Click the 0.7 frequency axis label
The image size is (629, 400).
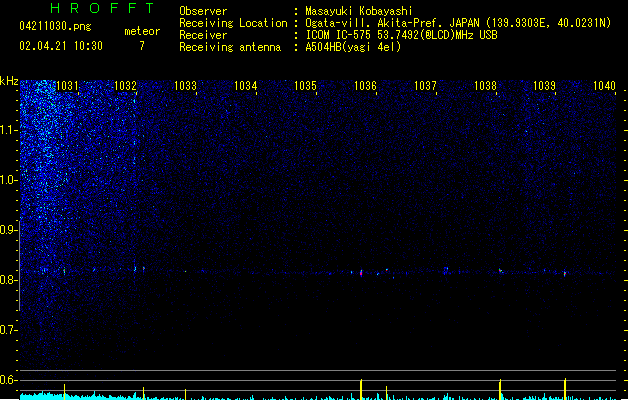pos(8,330)
